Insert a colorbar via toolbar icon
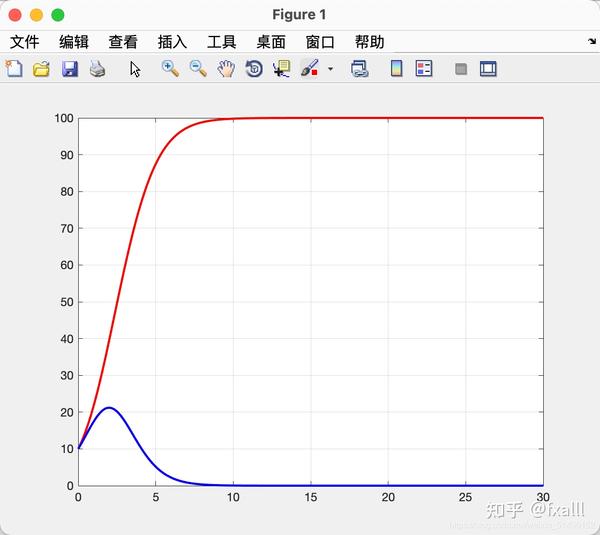This screenshot has height=535, width=600. [x=396, y=69]
